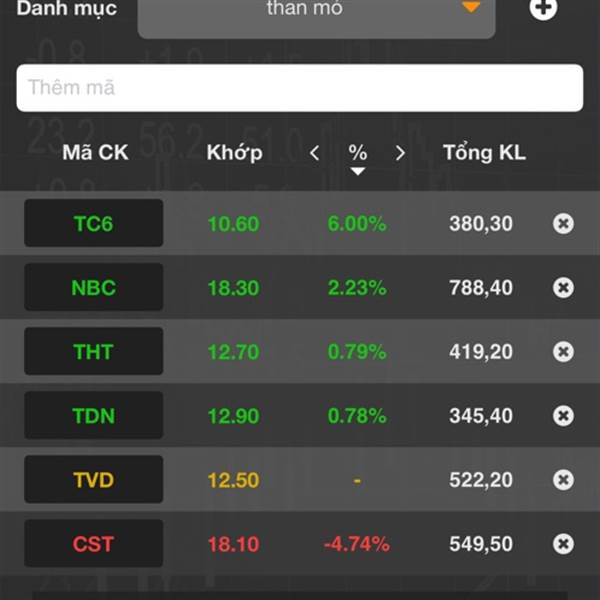The height and width of the screenshot is (600, 600).
Task: Open the NBC stock symbol button
Action: coord(94,287)
